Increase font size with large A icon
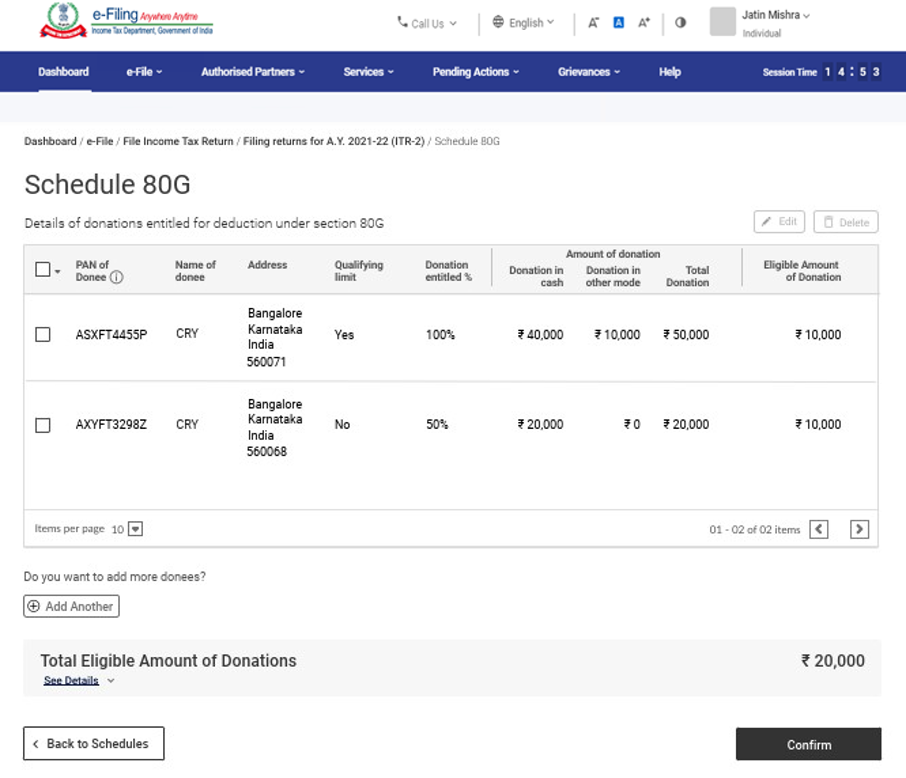 point(644,23)
